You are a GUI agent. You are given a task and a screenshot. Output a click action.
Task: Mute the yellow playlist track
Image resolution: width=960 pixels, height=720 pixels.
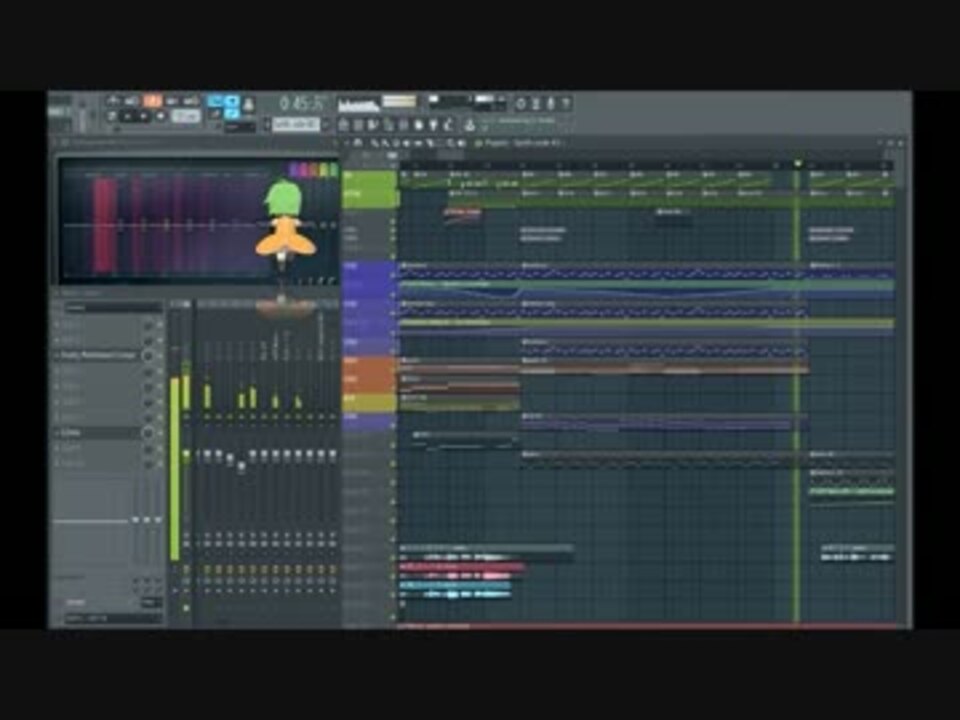pyautogui.click(x=392, y=407)
